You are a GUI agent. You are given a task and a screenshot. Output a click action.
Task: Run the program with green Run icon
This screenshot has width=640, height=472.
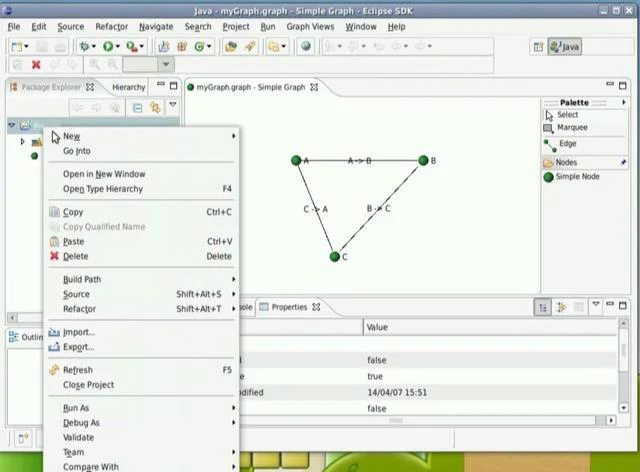pos(108,47)
